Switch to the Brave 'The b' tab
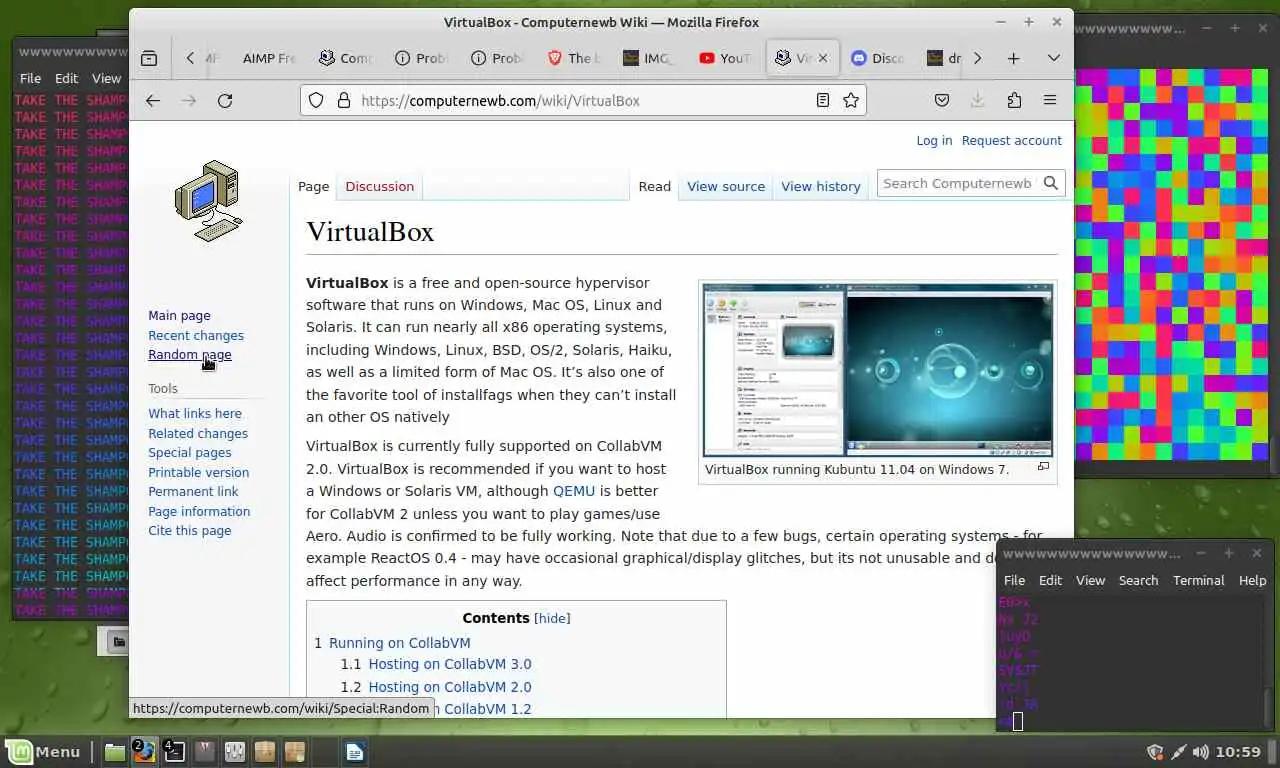The width and height of the screenshot is (1280, 768). pyautogui.click(x=574, y=58)
